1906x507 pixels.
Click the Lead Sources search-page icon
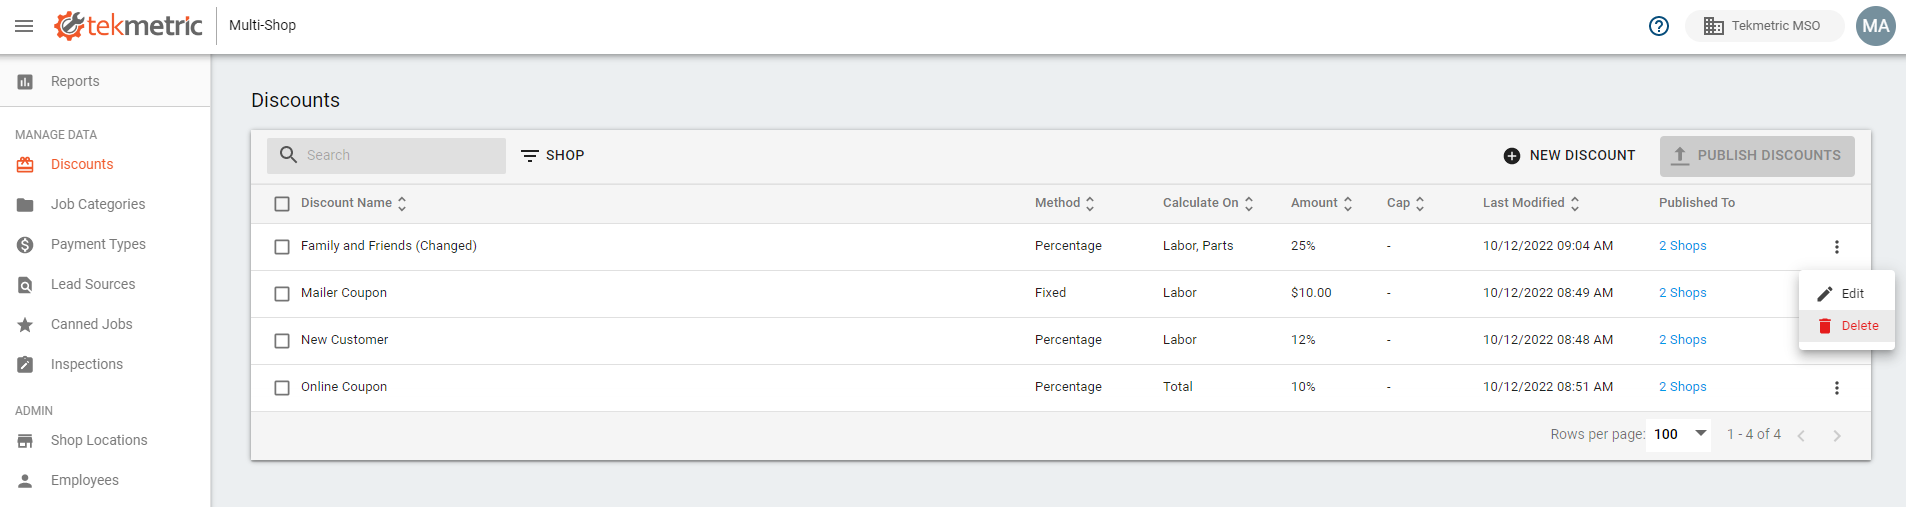[25, 285]
